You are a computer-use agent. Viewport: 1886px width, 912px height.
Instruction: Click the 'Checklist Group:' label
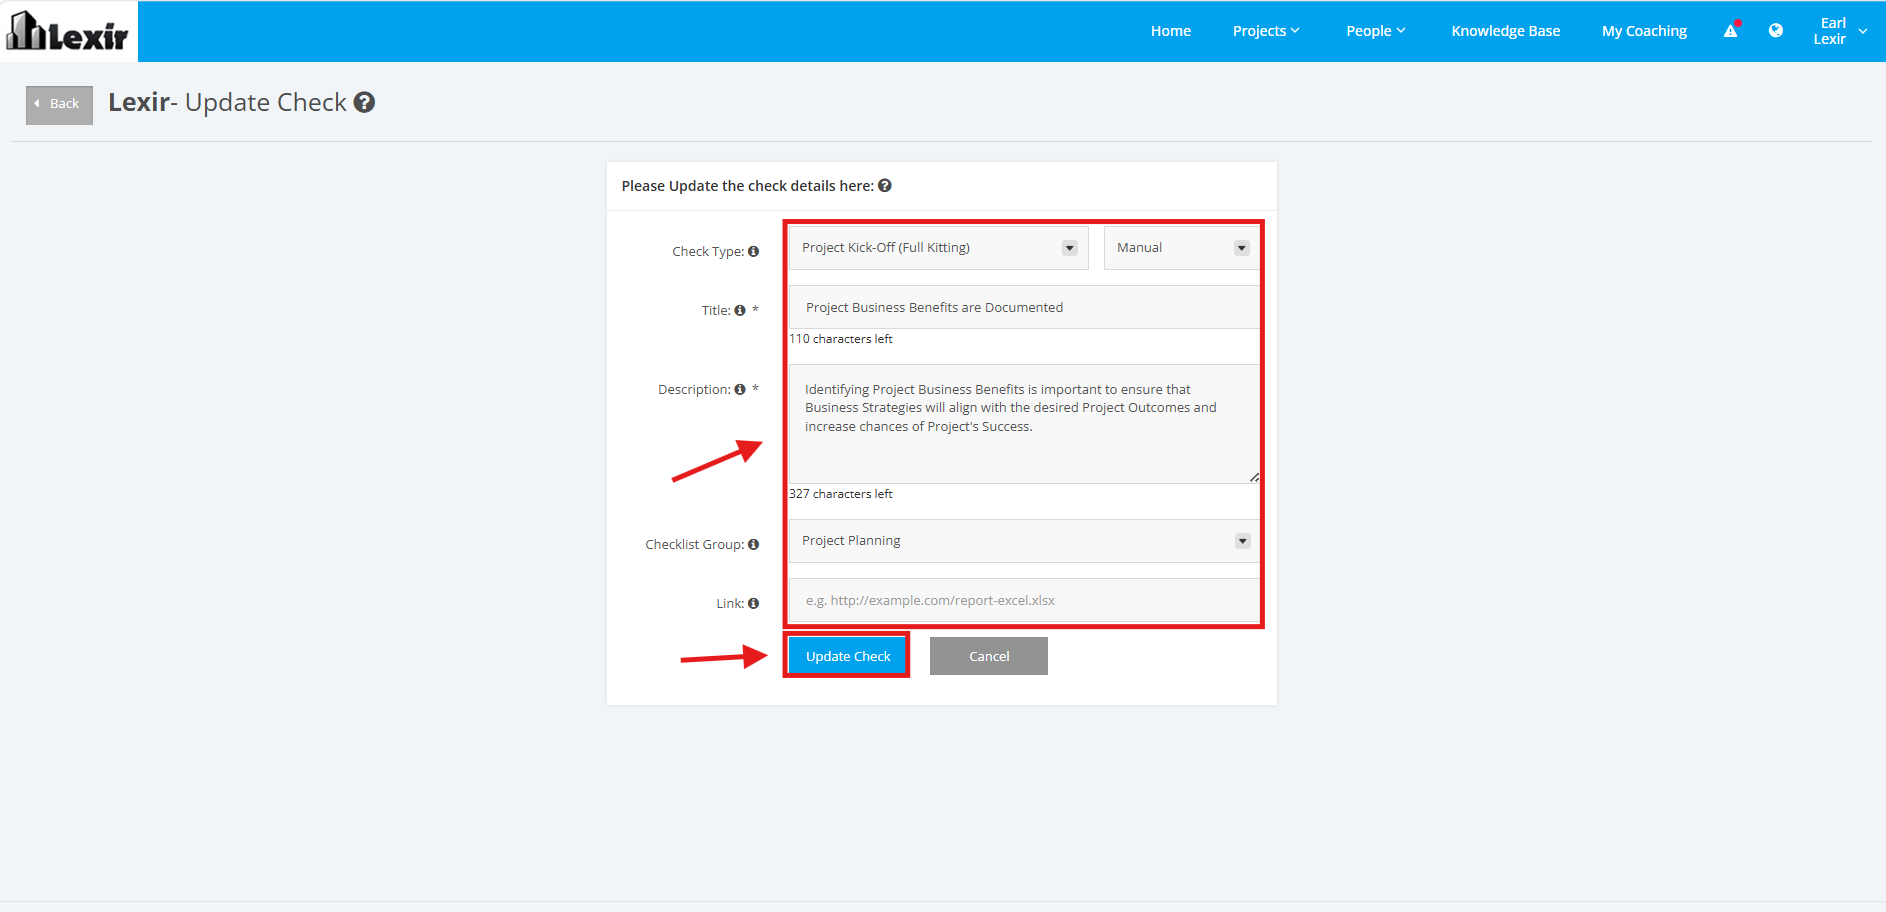(x=694, y=544)
